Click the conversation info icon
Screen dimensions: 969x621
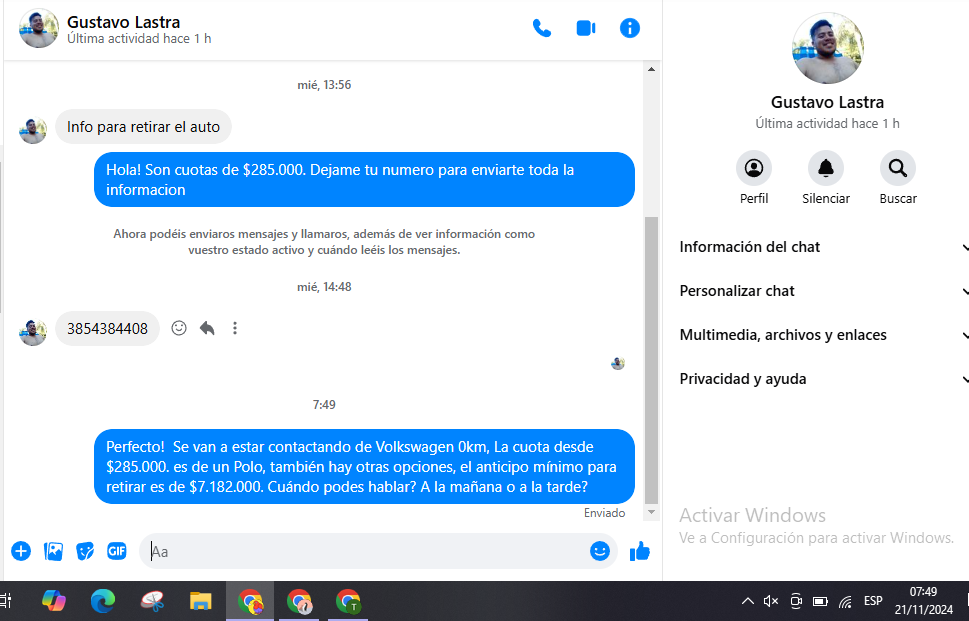[630, 28]
